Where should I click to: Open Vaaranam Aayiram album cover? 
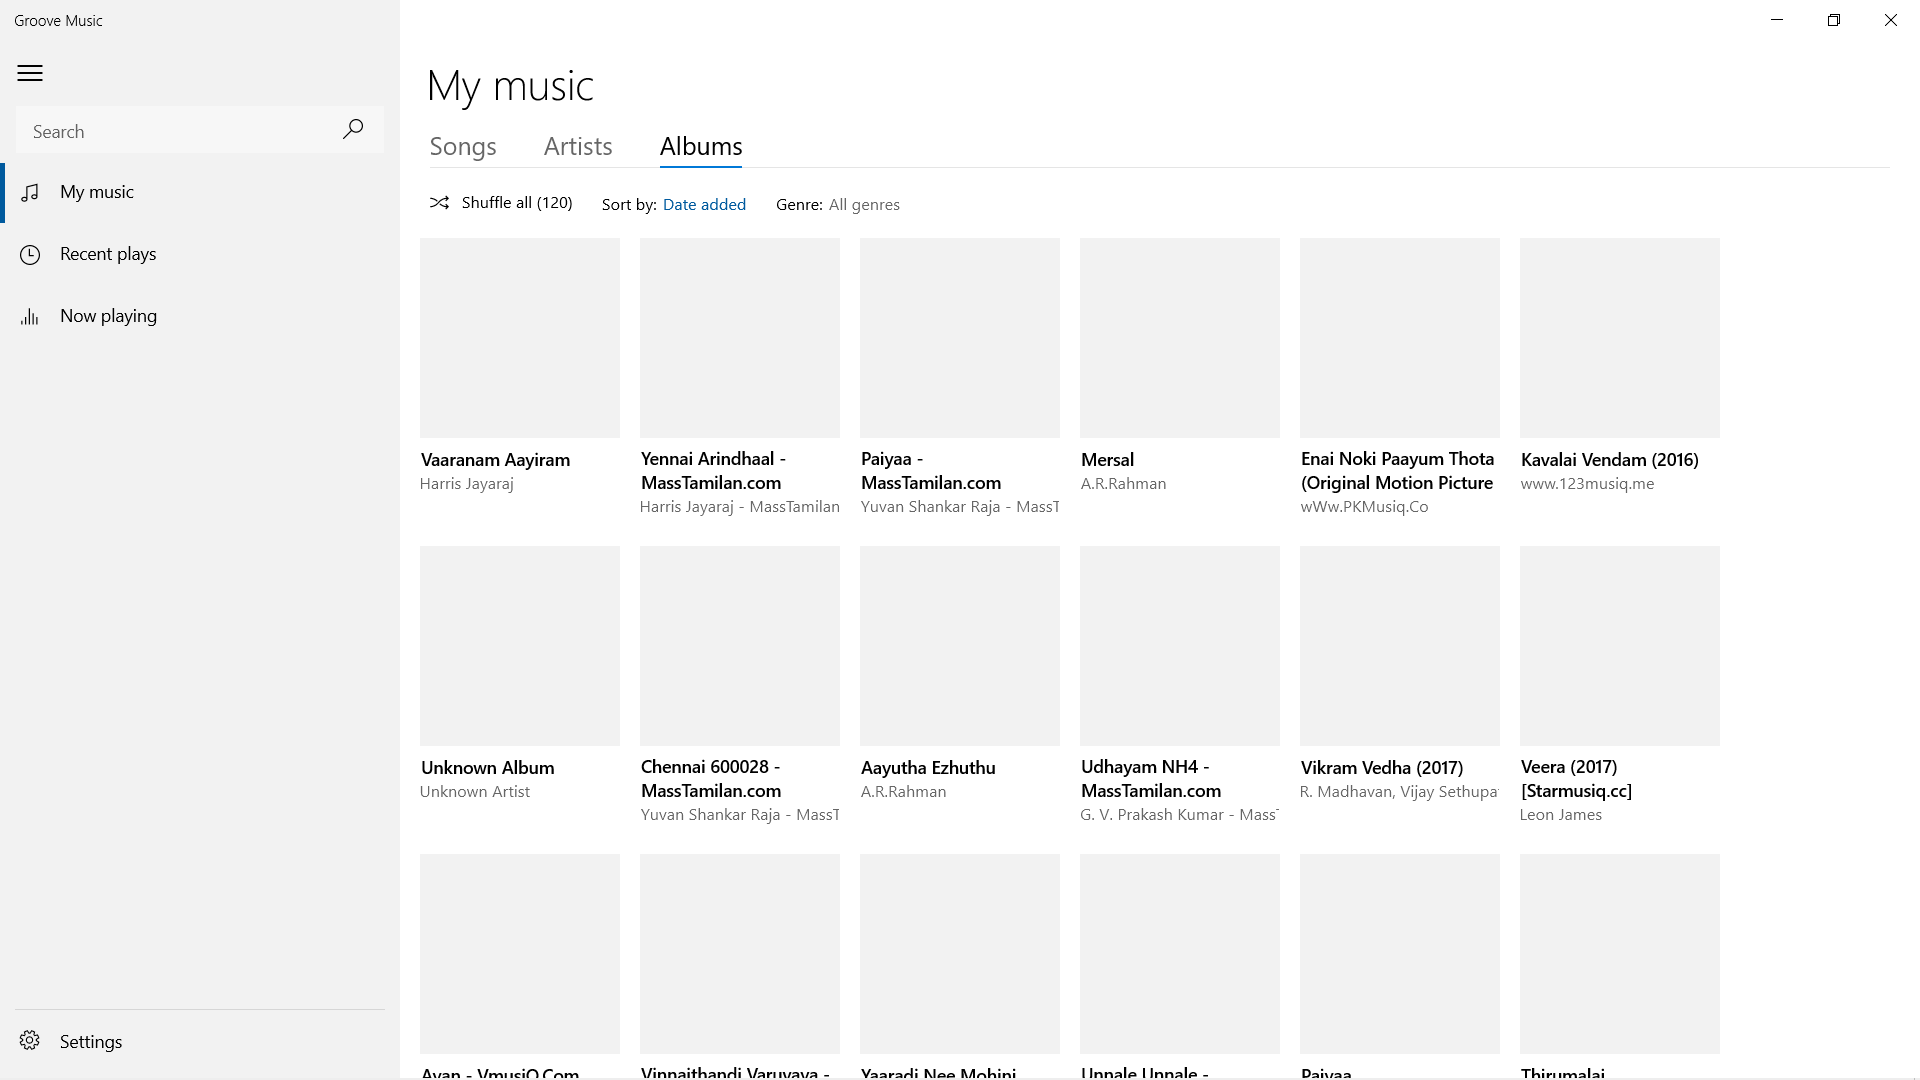point(520,338)
